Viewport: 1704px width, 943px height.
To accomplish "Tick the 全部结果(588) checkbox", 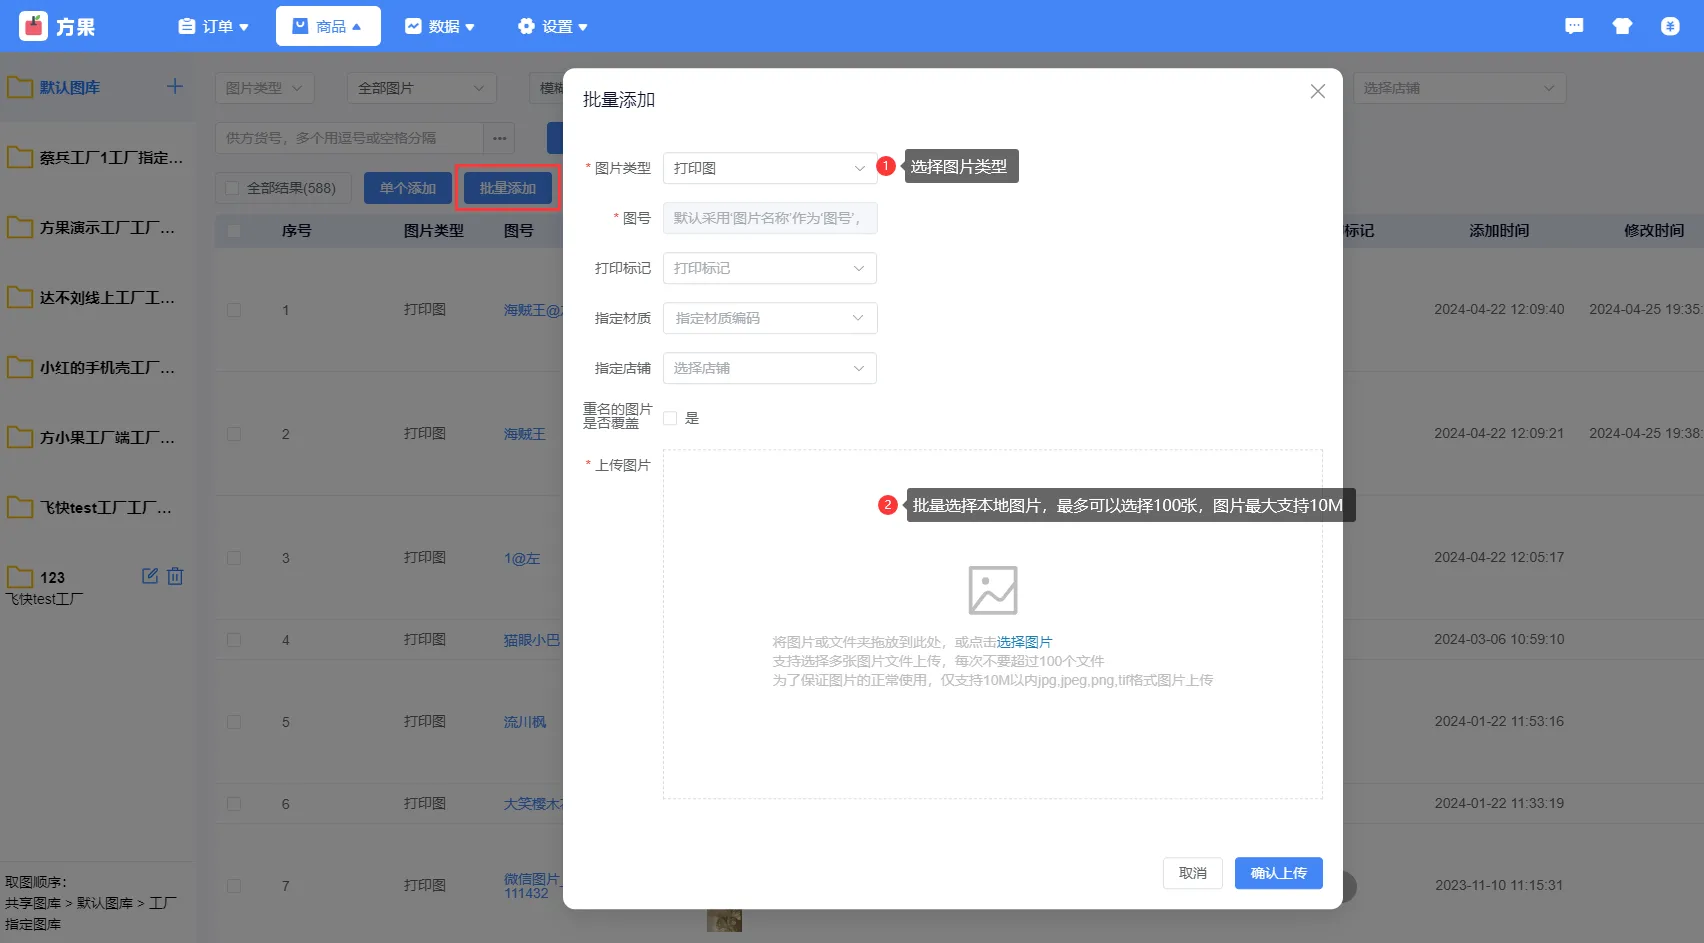I will (x=233, y=188).
